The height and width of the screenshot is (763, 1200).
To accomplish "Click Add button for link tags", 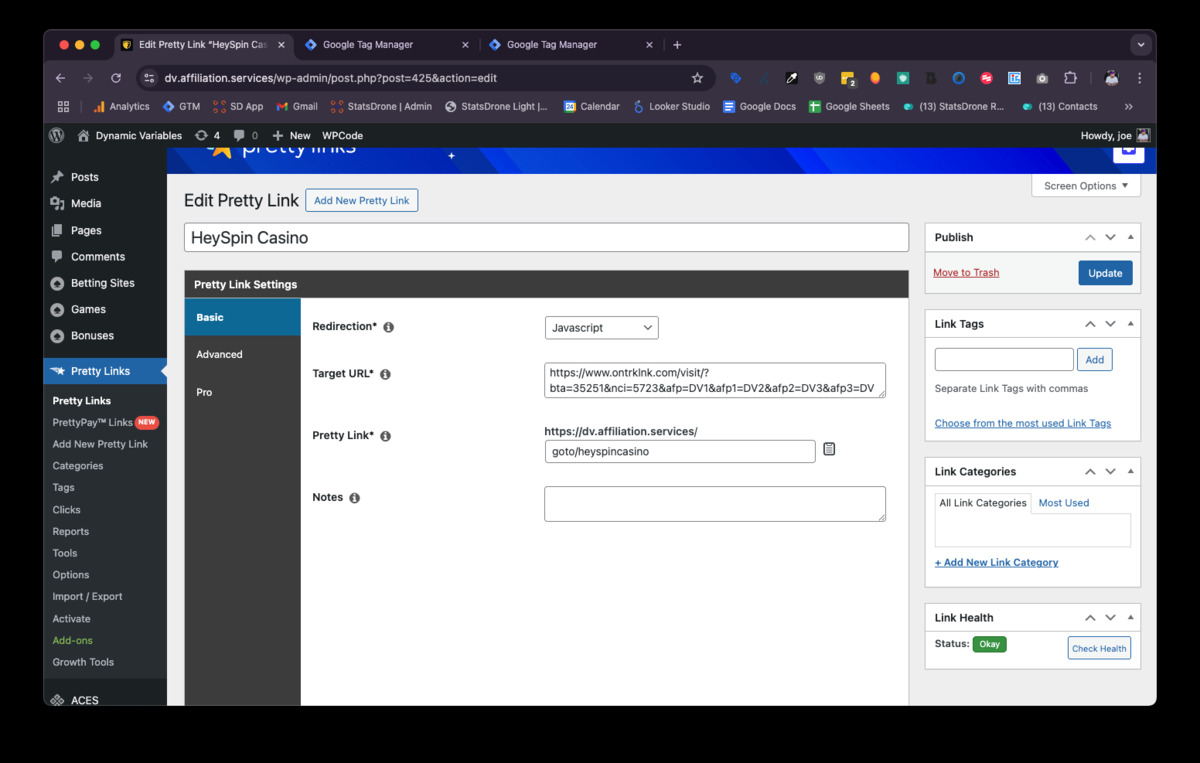I will (1095, 359).
